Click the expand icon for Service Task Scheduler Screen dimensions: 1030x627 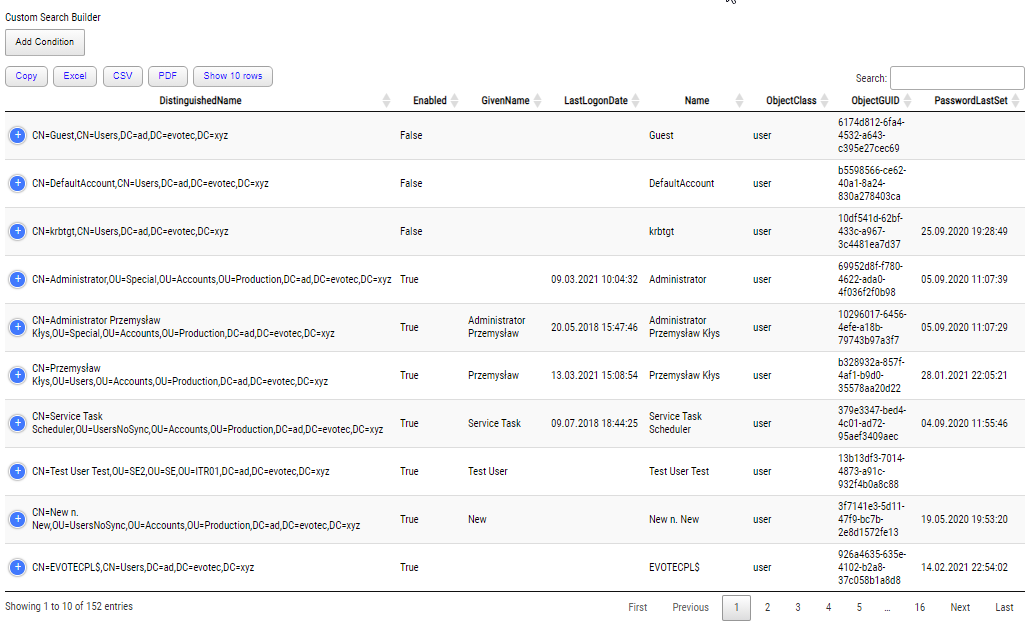click(x=17, y=423)
